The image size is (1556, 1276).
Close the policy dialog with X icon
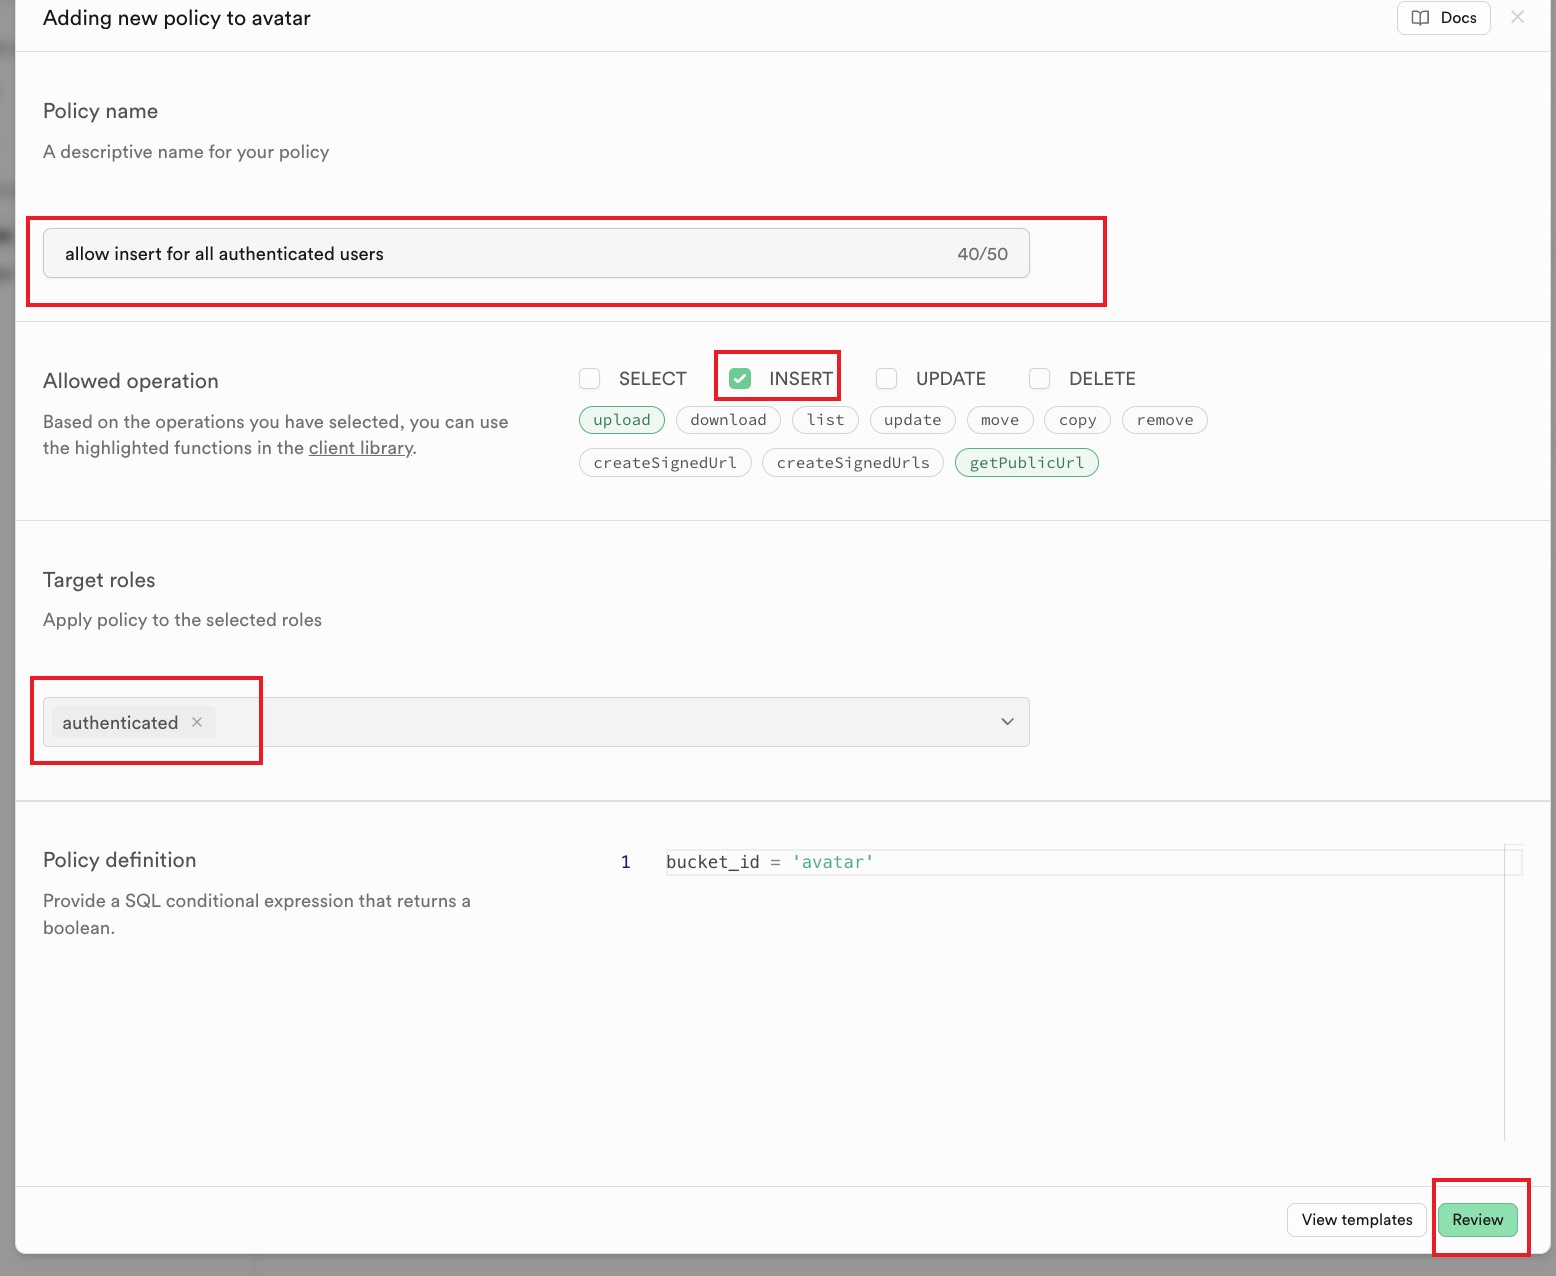click(1517, 17)
